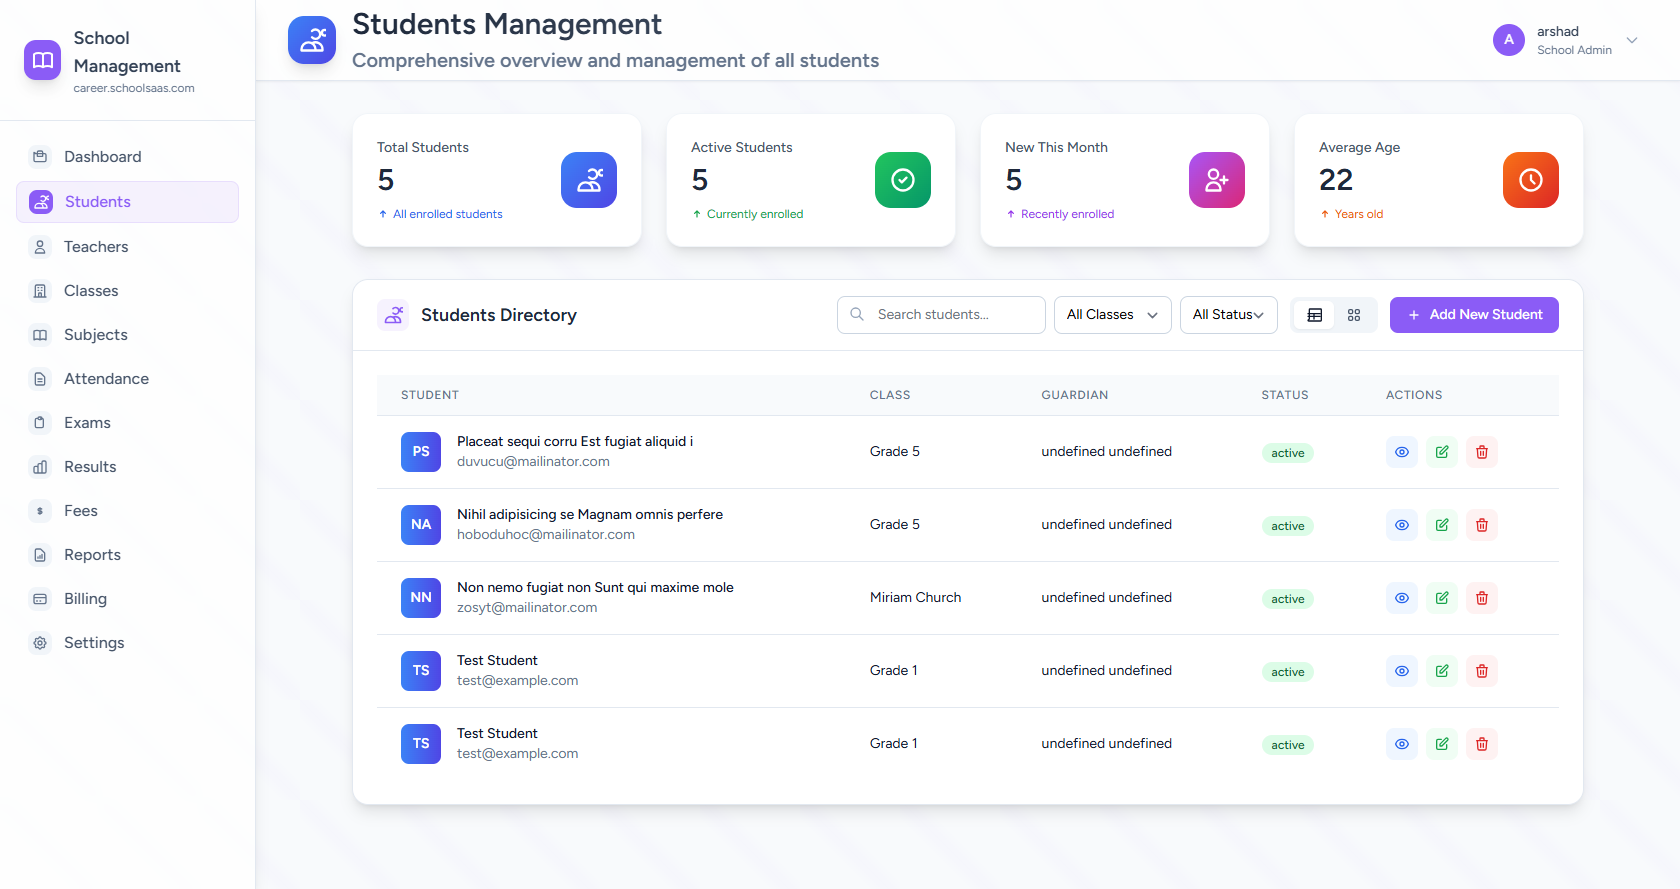This screenshot has height=889, width=1680.
Task: Click the Add New Student button
Action: pyautogui.click(x=1474, y=315)
